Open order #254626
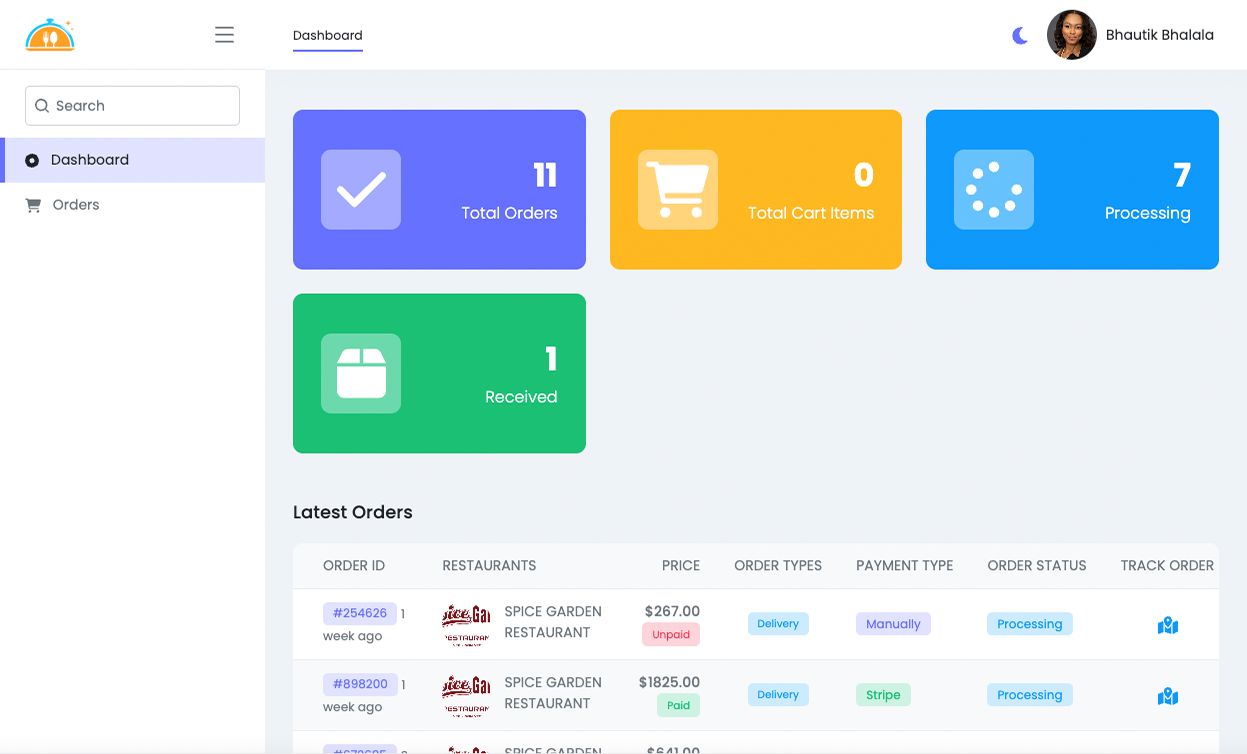 click(360, 613)
